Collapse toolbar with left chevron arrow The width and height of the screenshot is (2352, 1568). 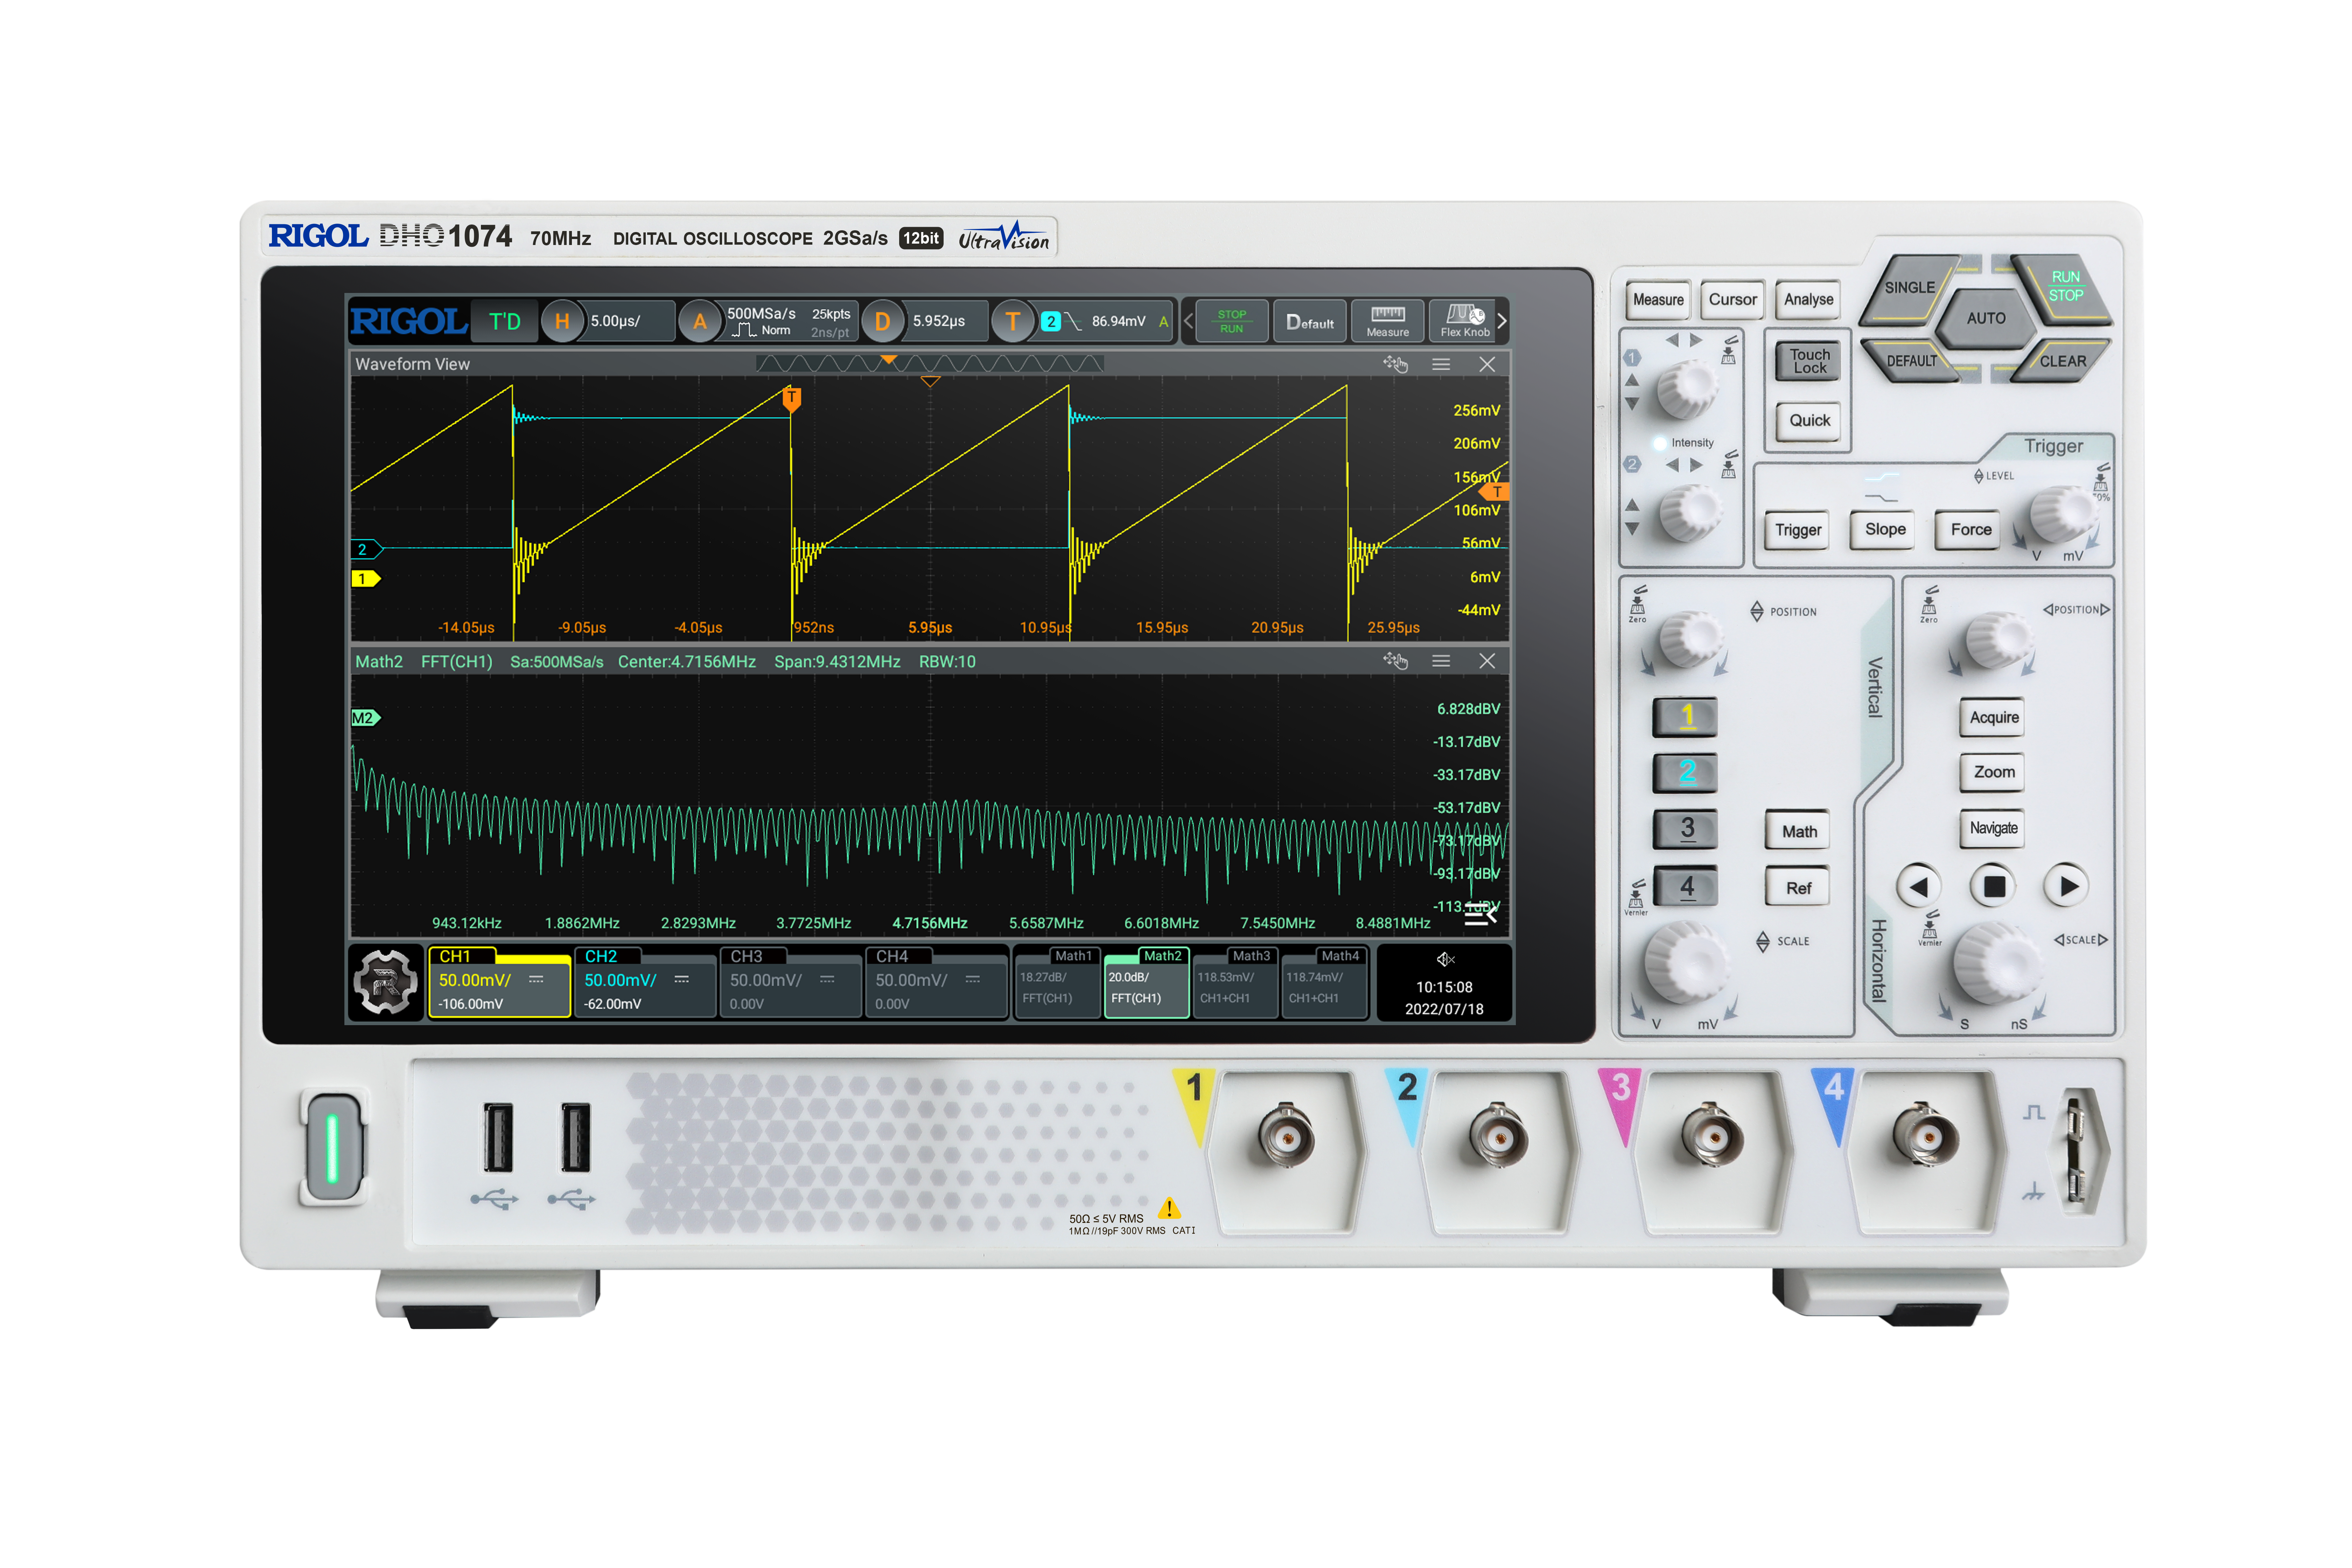[x=1188, y=321]
